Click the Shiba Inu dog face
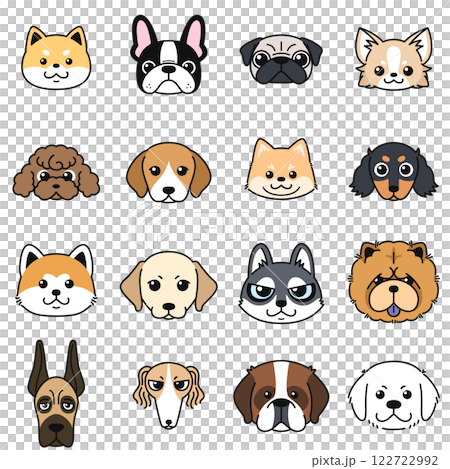Image resolution: width=450 pixels, height=469 pixels. point(56,58)
